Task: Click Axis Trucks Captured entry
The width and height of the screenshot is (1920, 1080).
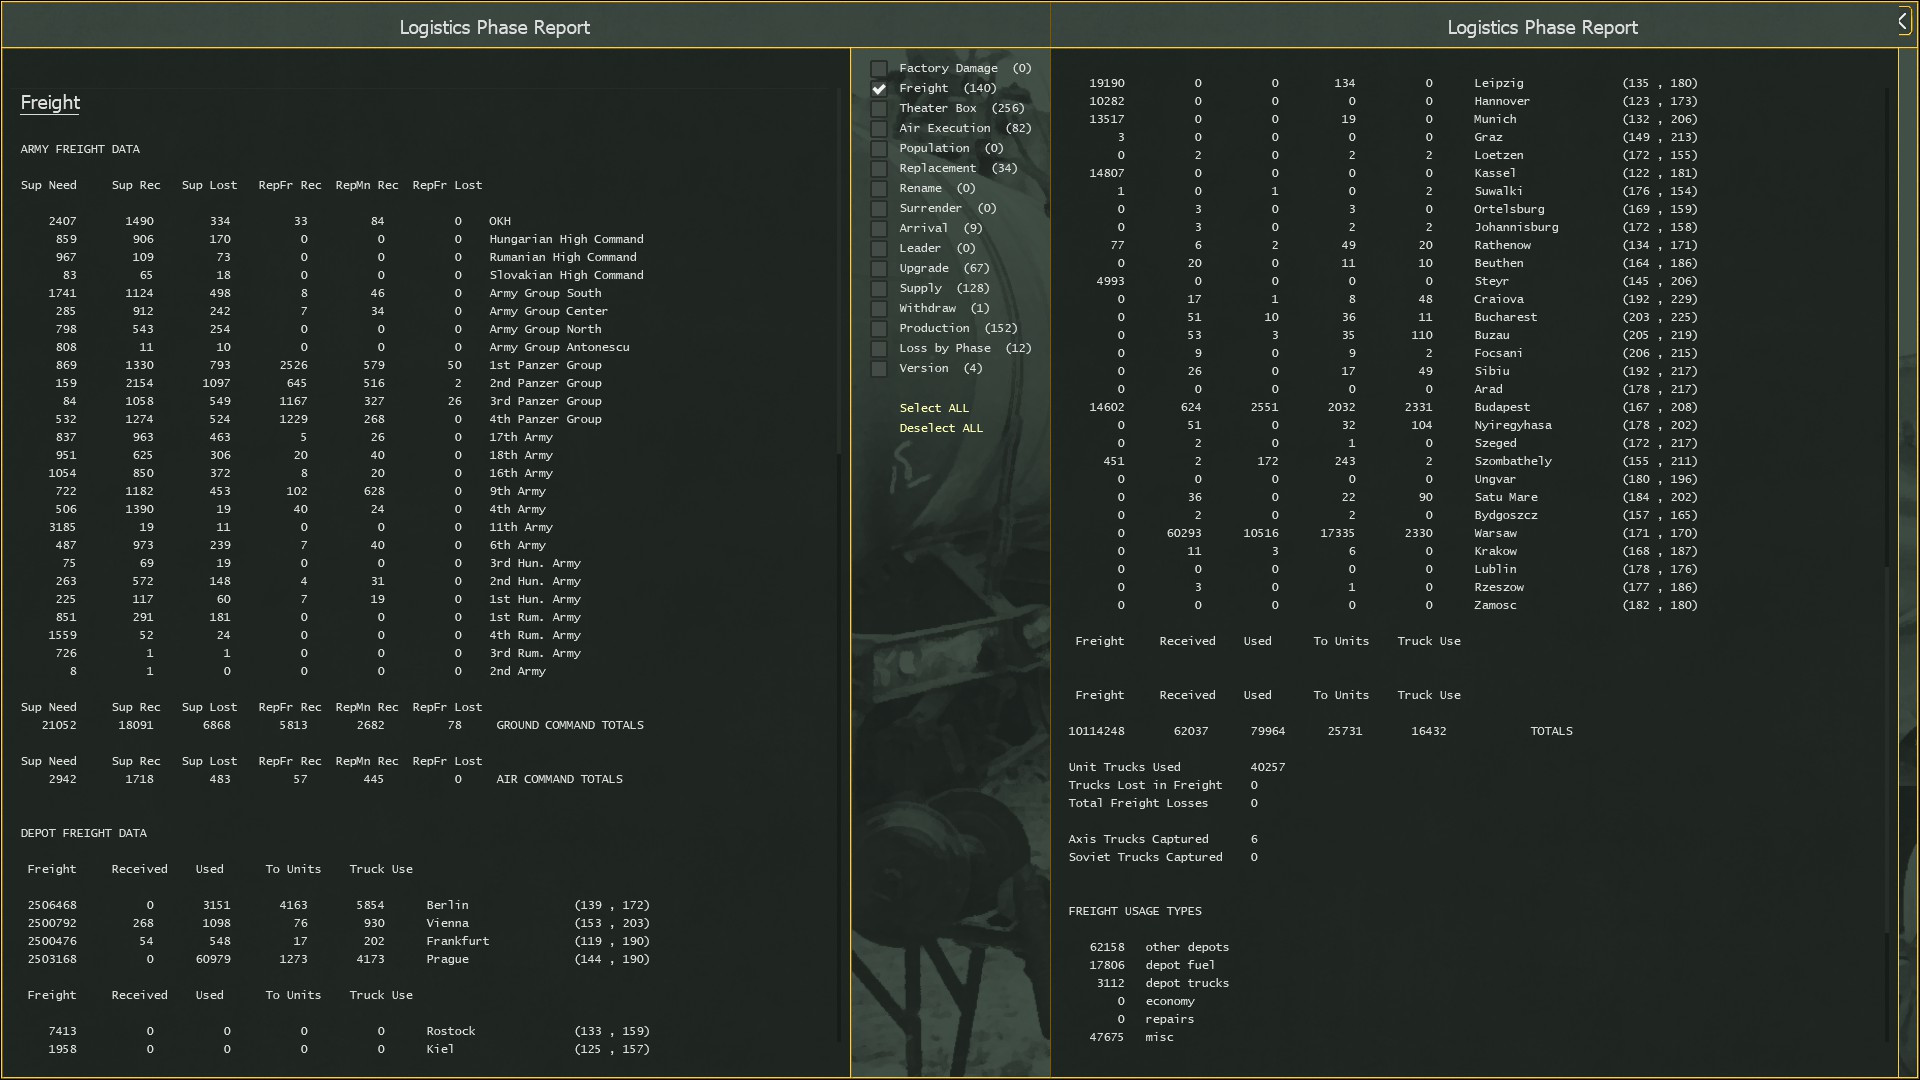Action: pos(1163,839)
